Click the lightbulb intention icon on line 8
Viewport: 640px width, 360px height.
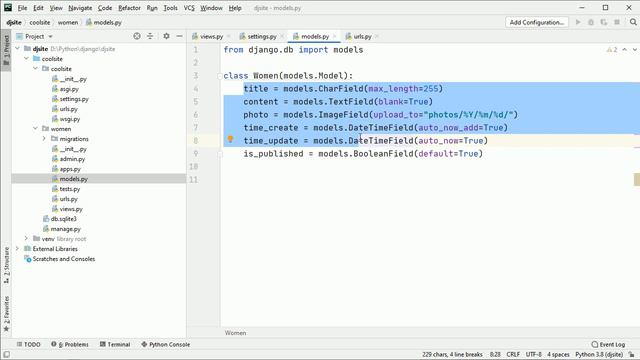[230, 139]
